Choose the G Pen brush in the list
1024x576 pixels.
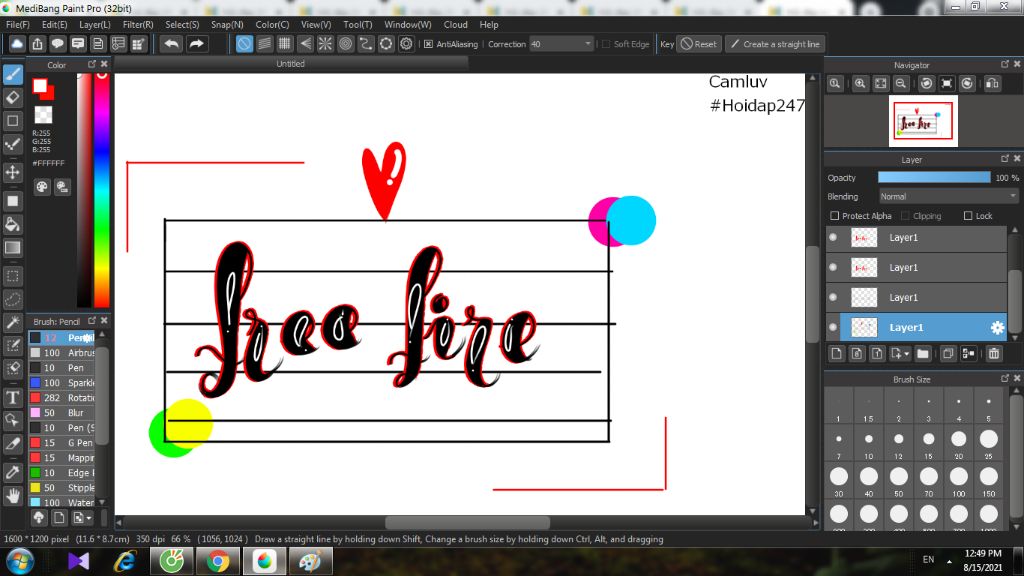(63, 443)
